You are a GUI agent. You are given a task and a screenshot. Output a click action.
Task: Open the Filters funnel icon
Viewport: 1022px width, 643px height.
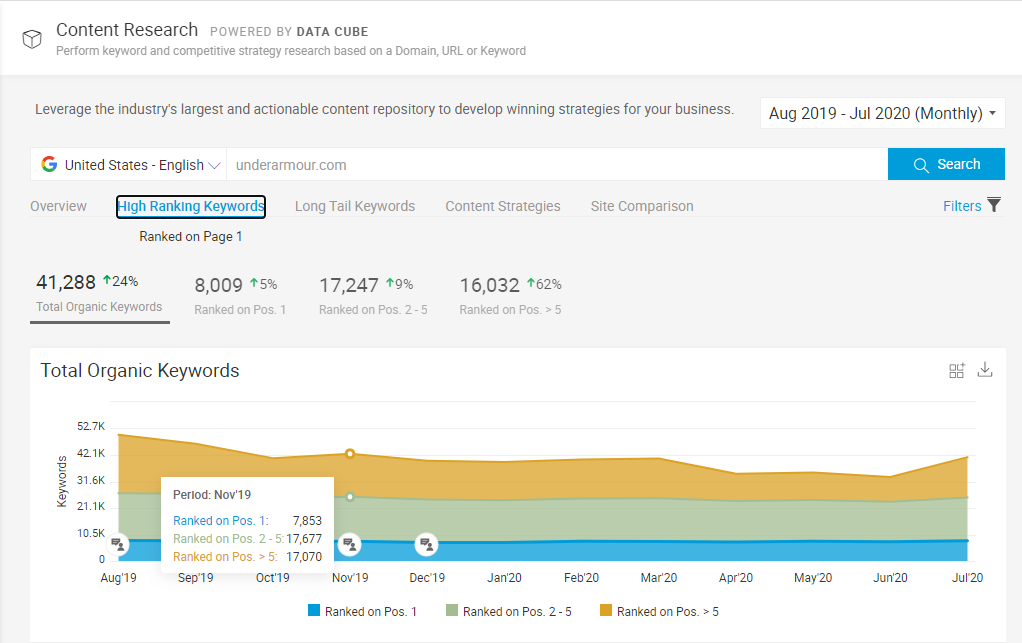[993, 205]
